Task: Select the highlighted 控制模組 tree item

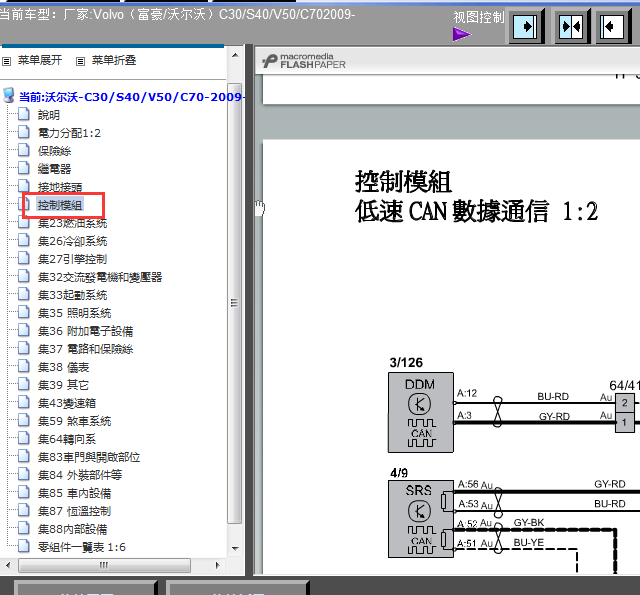Action: coord(60,205)
